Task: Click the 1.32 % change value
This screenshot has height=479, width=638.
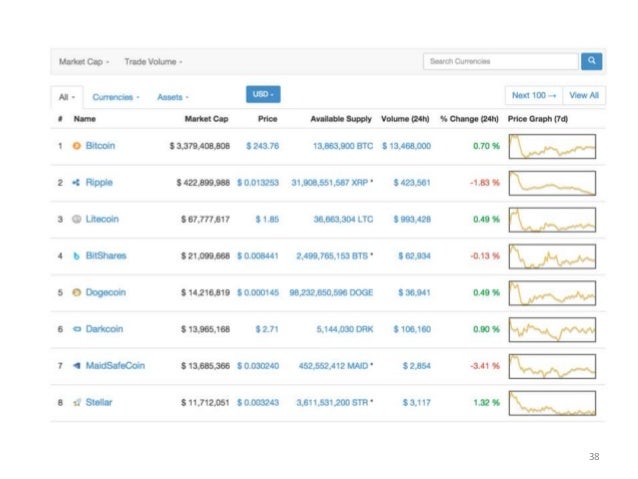Action: click(x=486, y=402)
